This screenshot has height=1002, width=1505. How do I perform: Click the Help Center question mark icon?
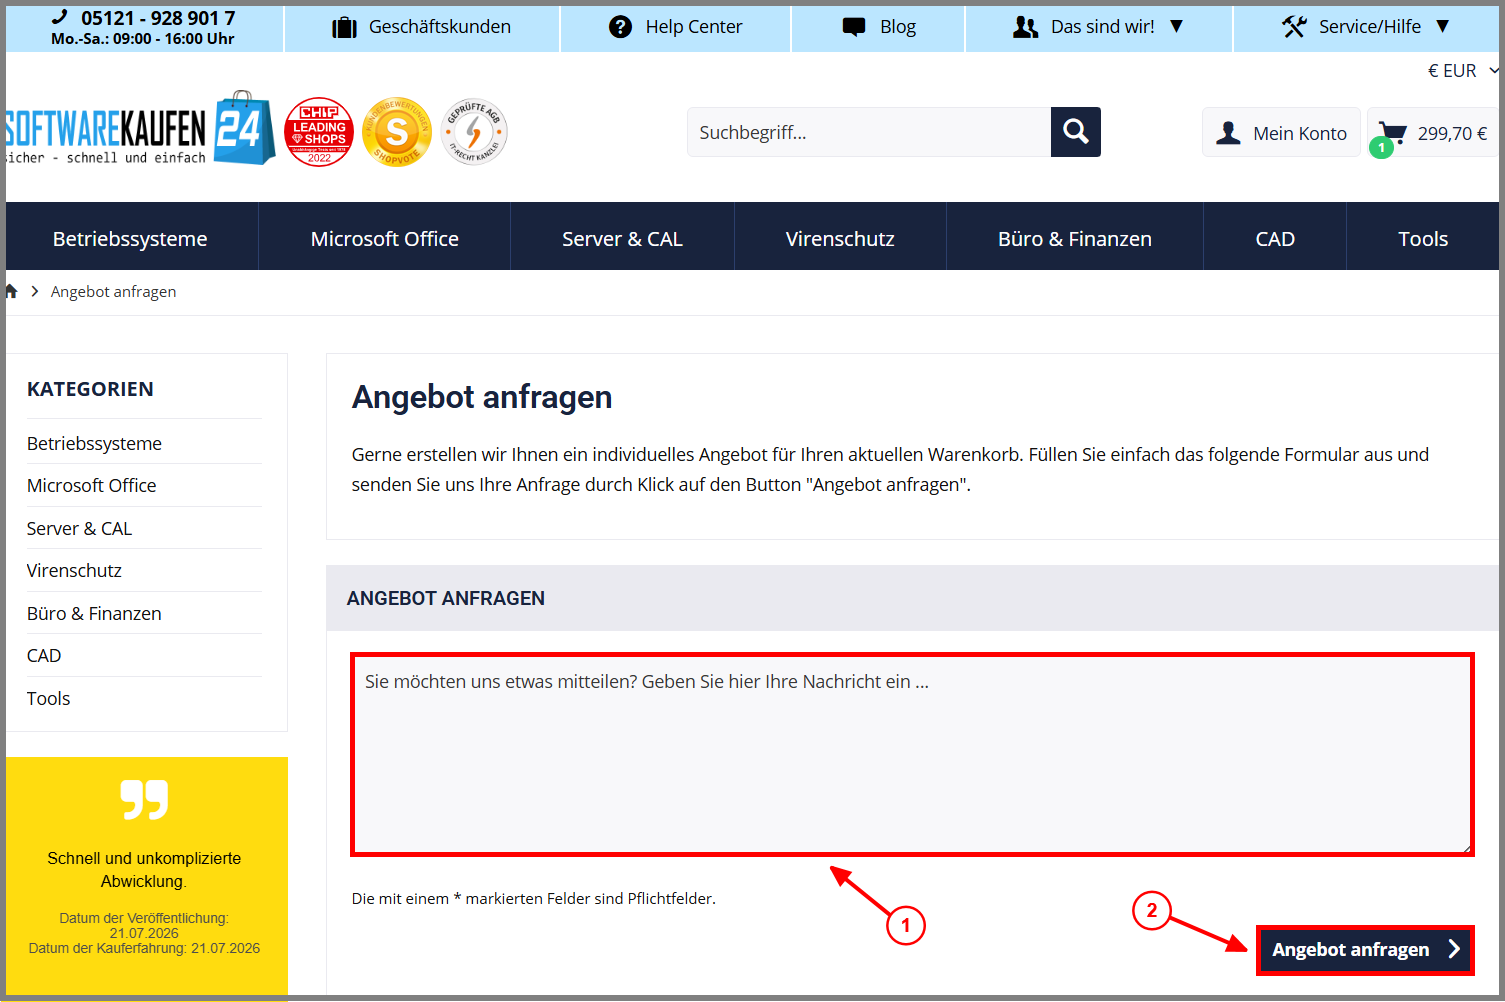(620, 27)
